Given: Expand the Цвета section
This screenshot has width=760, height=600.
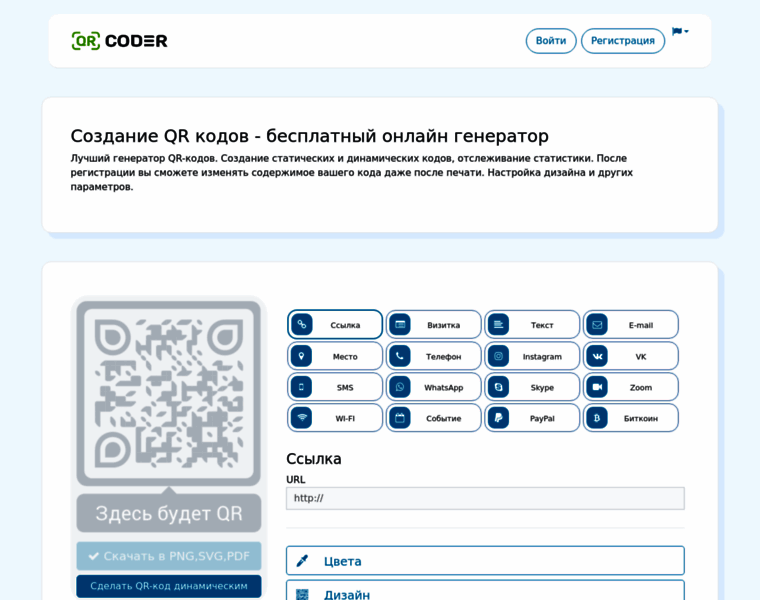Looking at the screenshot, I should tap(485, 561).
